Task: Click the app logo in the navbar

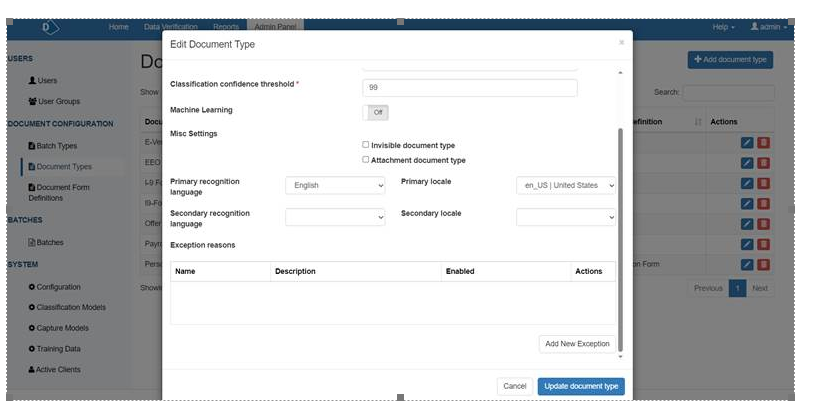Action: (50, 27)
